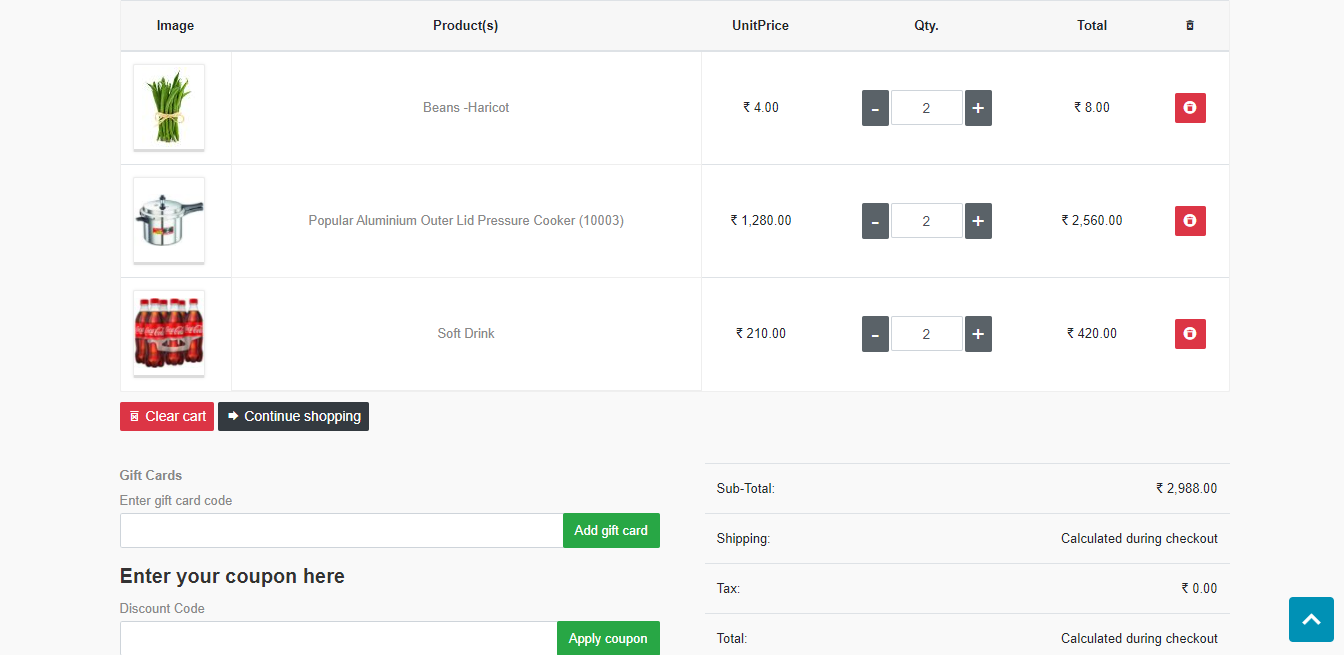Increase Beans -Haricot quantity with plus
Image resolution: width=1344 pixels, height=655 pixels.
[x=978, y=108]
